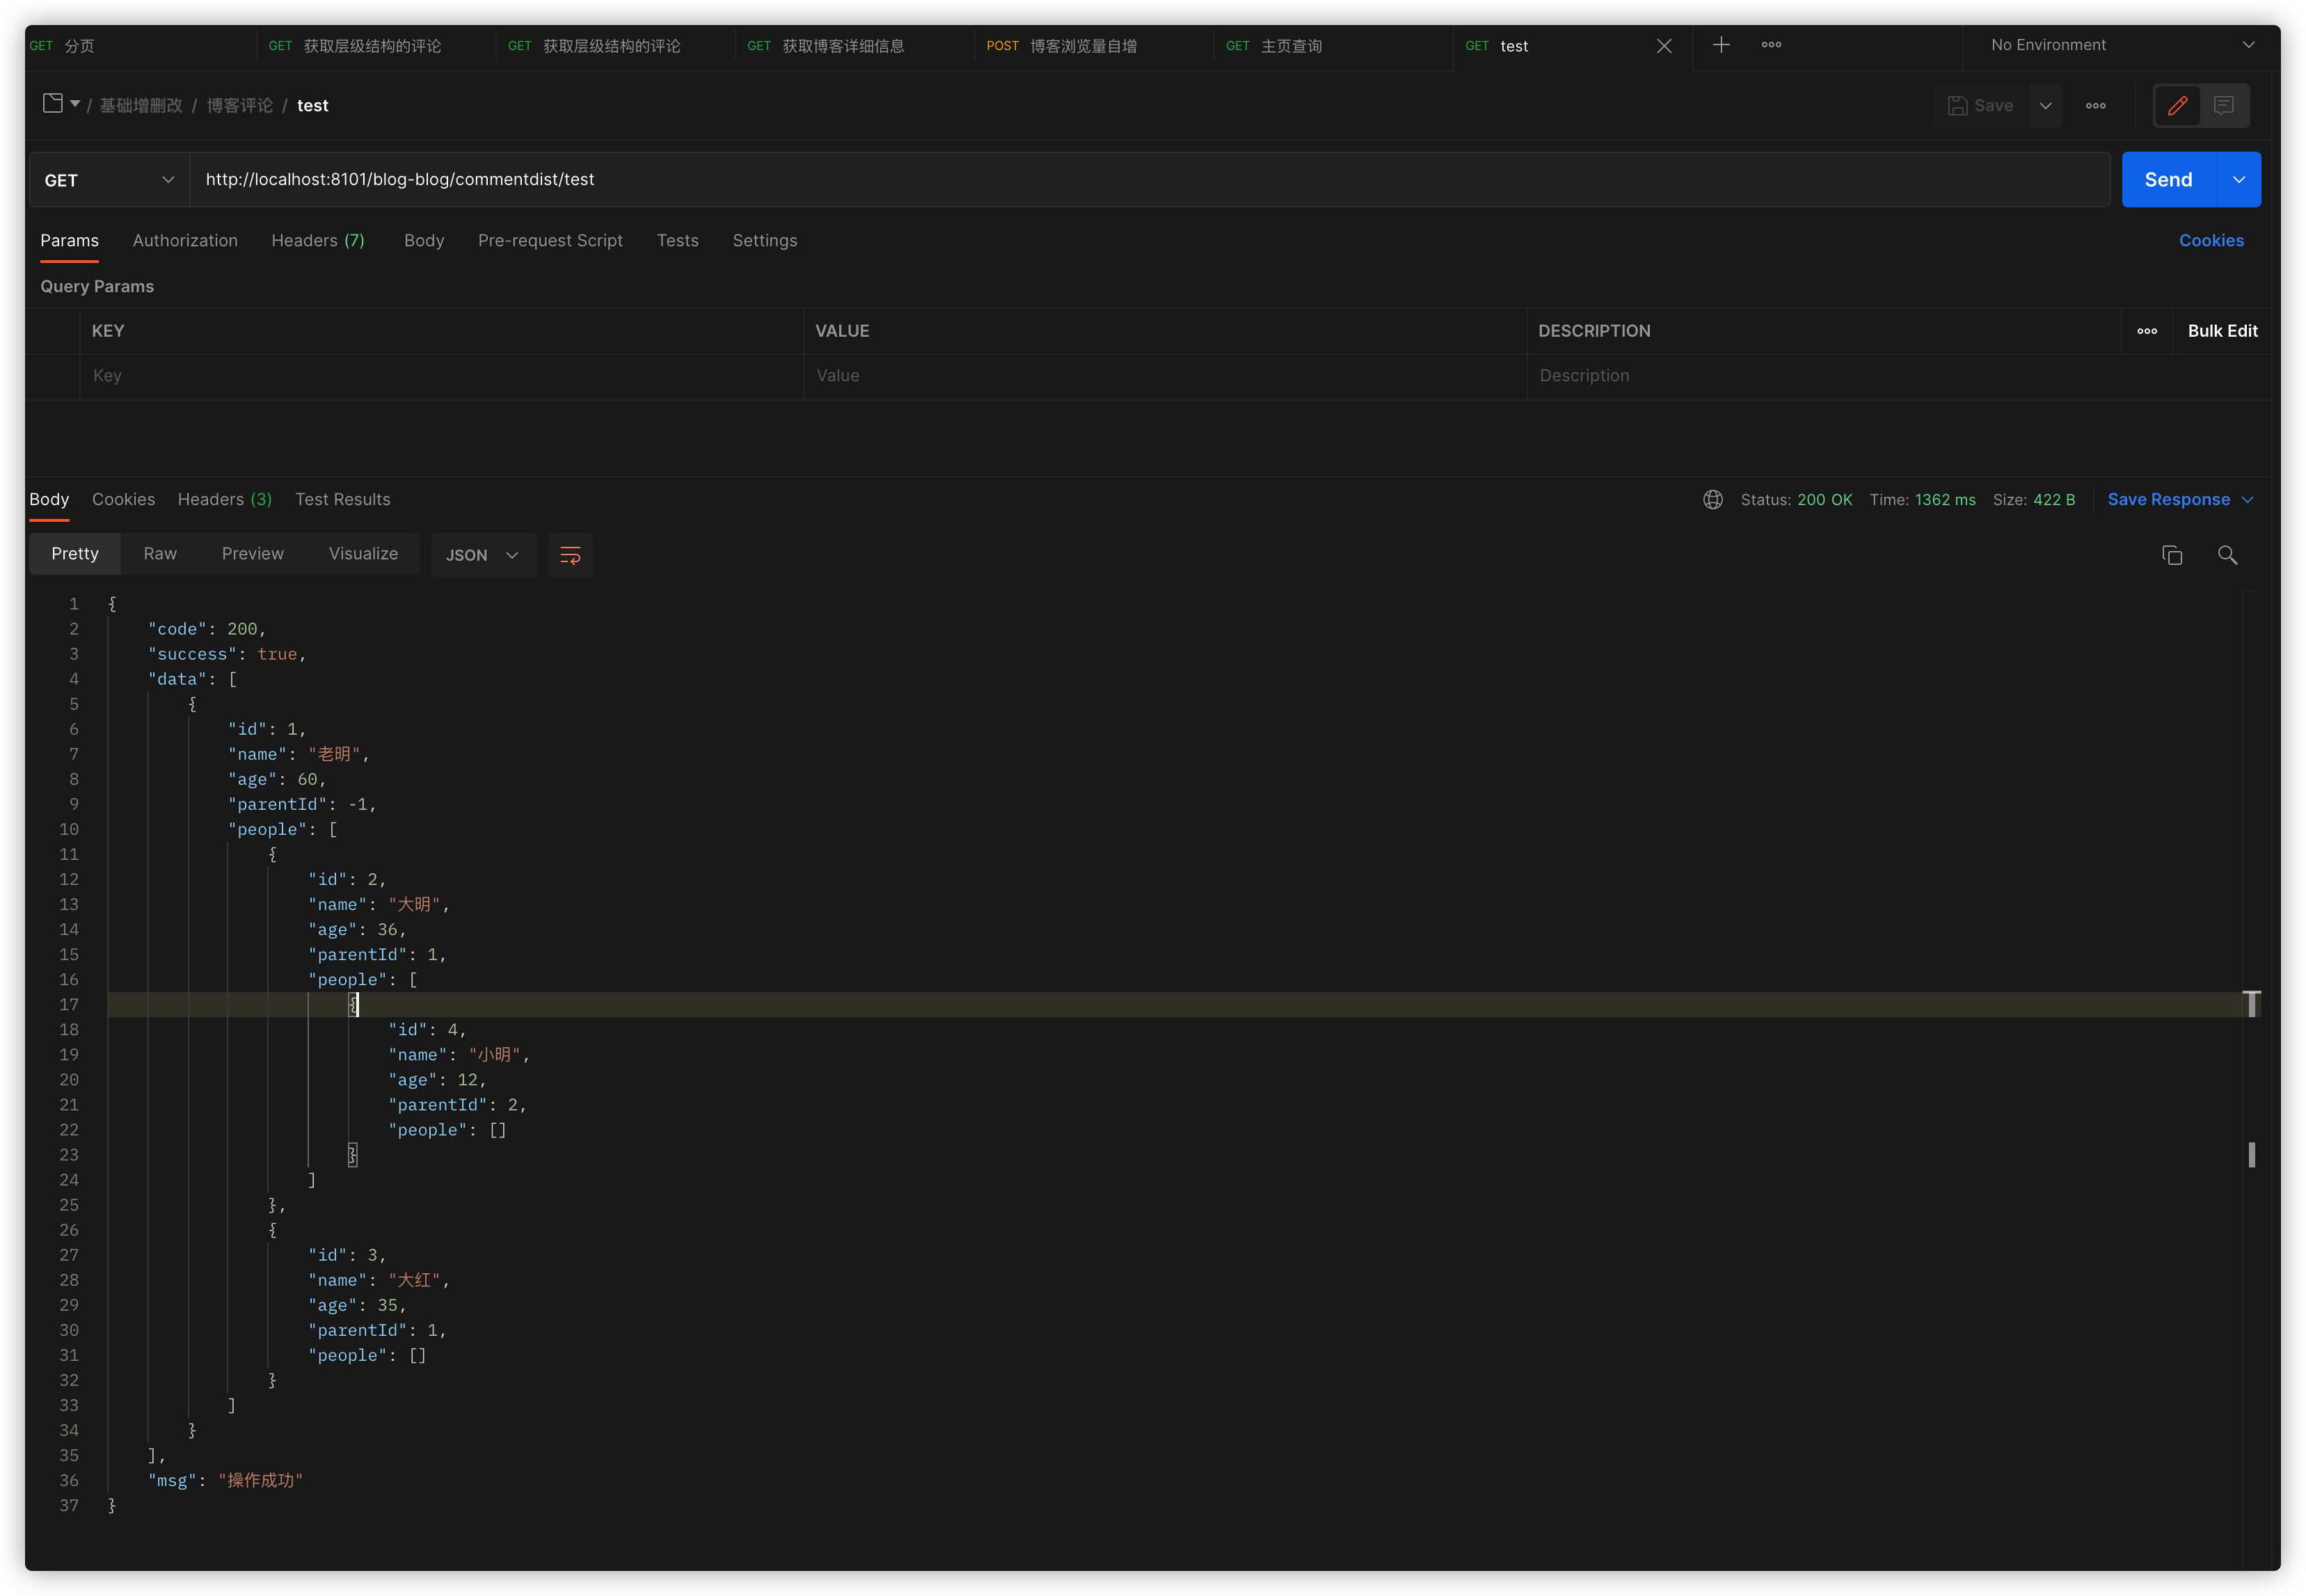Screen dimensions: 2306x1596
Task: Open the No Environment selector
Action: coord(2122,45)
